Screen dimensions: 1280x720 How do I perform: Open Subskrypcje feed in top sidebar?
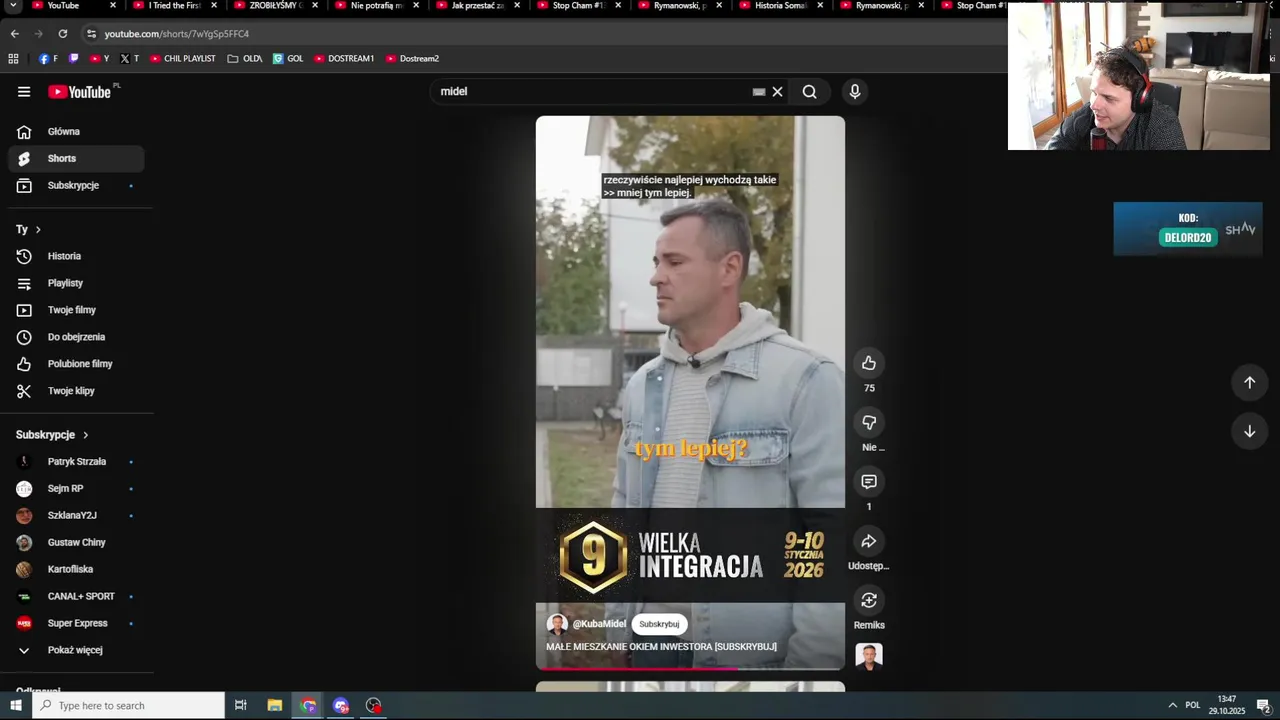[x=76, y=186]
